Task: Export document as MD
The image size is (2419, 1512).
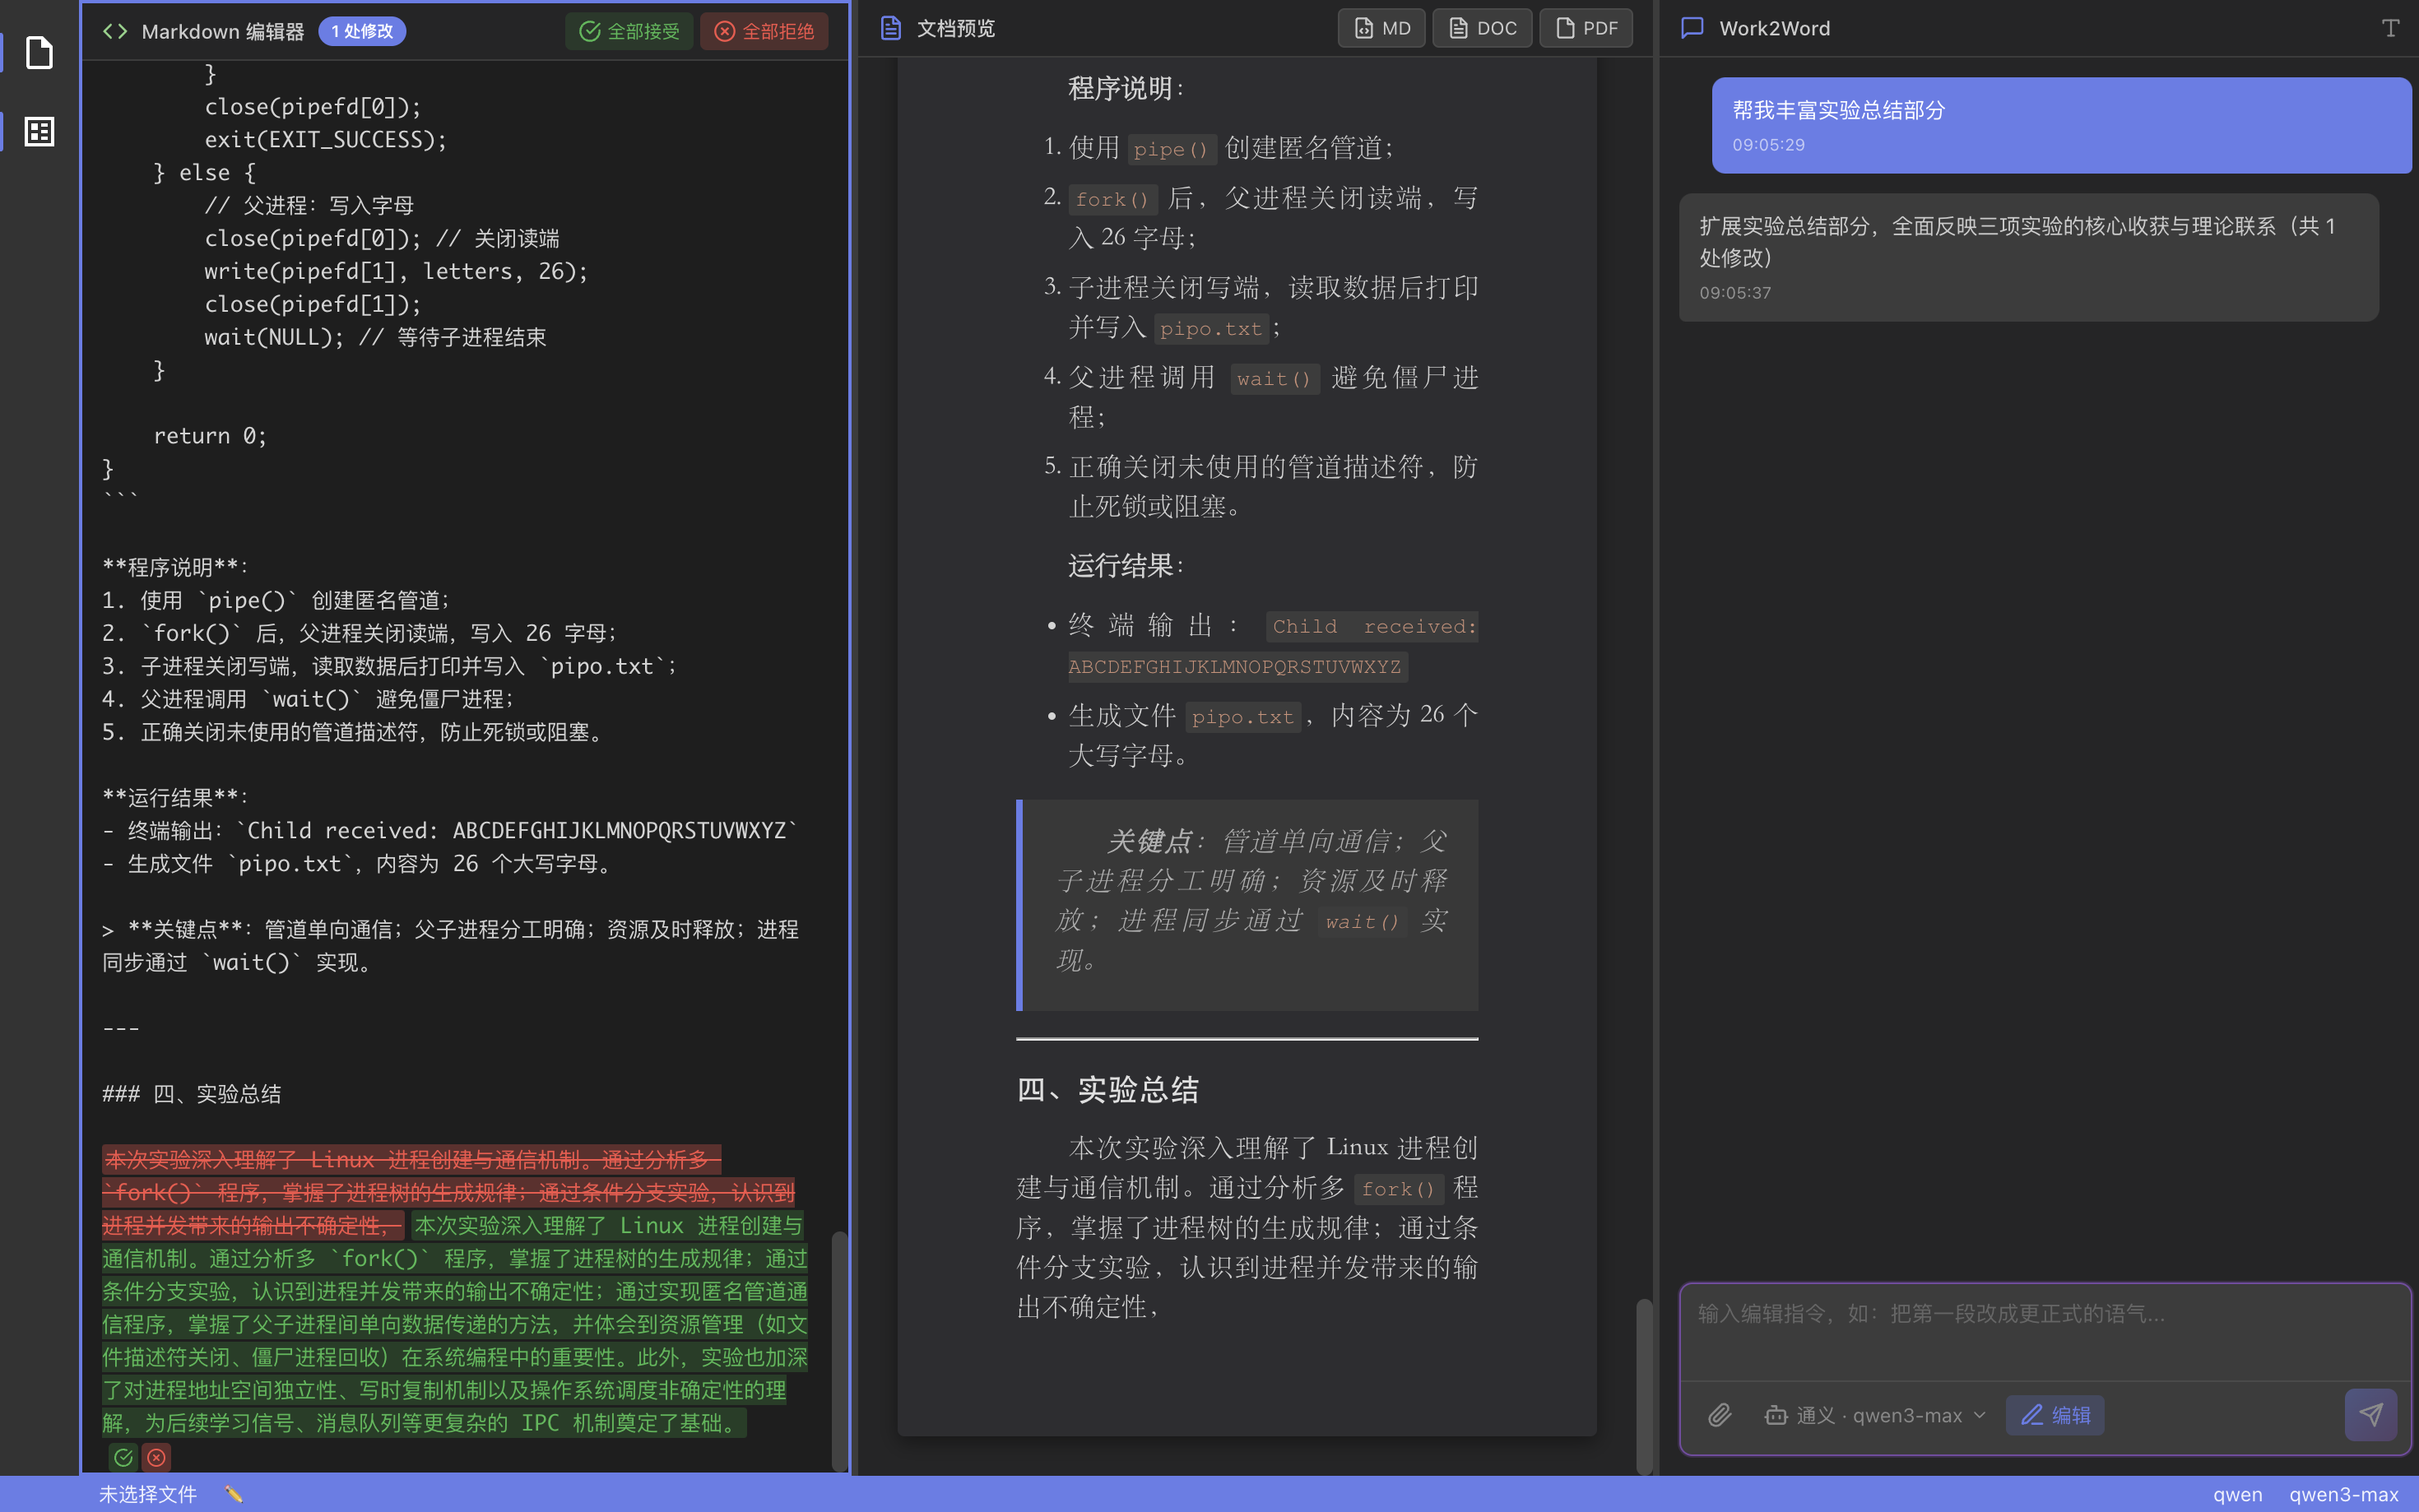Action: coord(1381,28)
